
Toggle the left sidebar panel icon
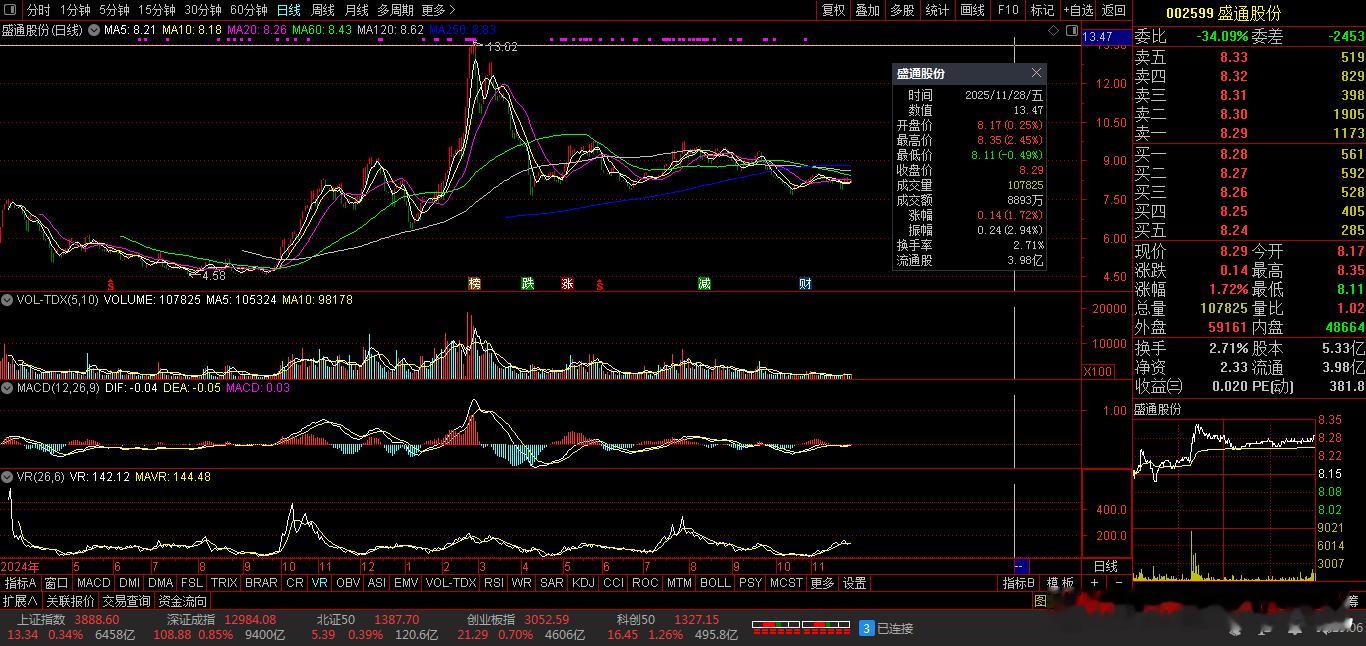[x=11, y=10]
